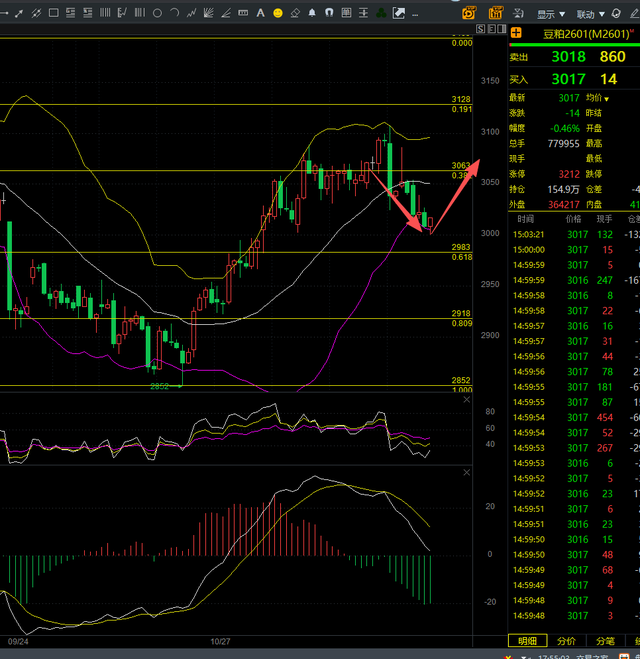The image size is (640, 659).
Task: Select the second retracement band tool
Action: click(x=88, y=13)
